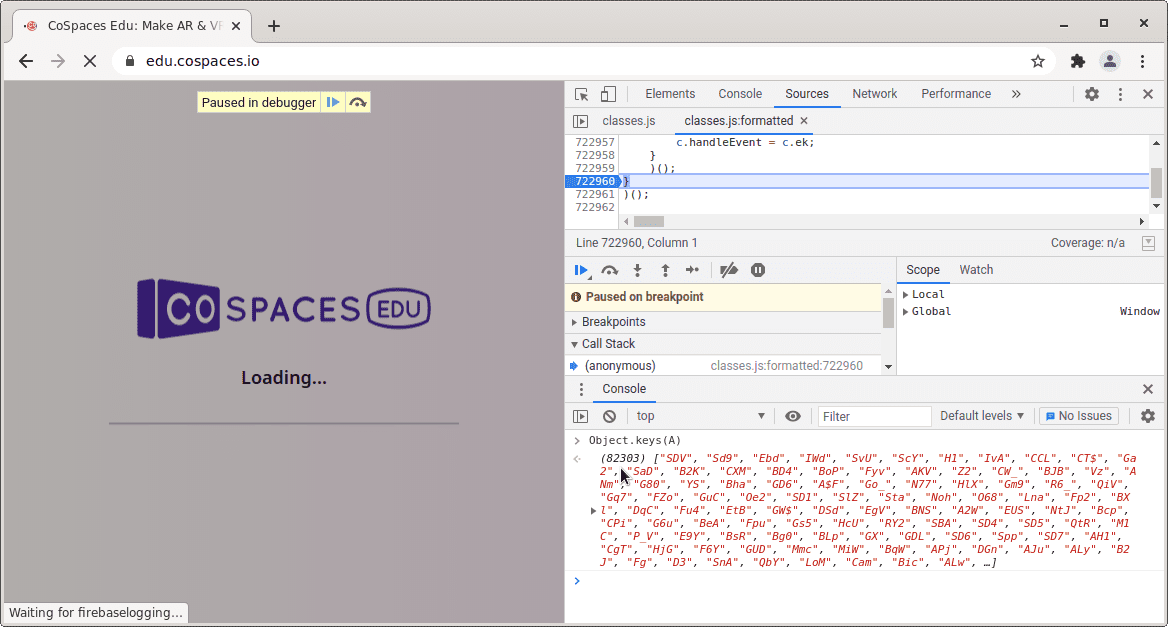1168x627 pixels.
Task: Expand the Breakpoints section
Action: click(x=613, y=322)
